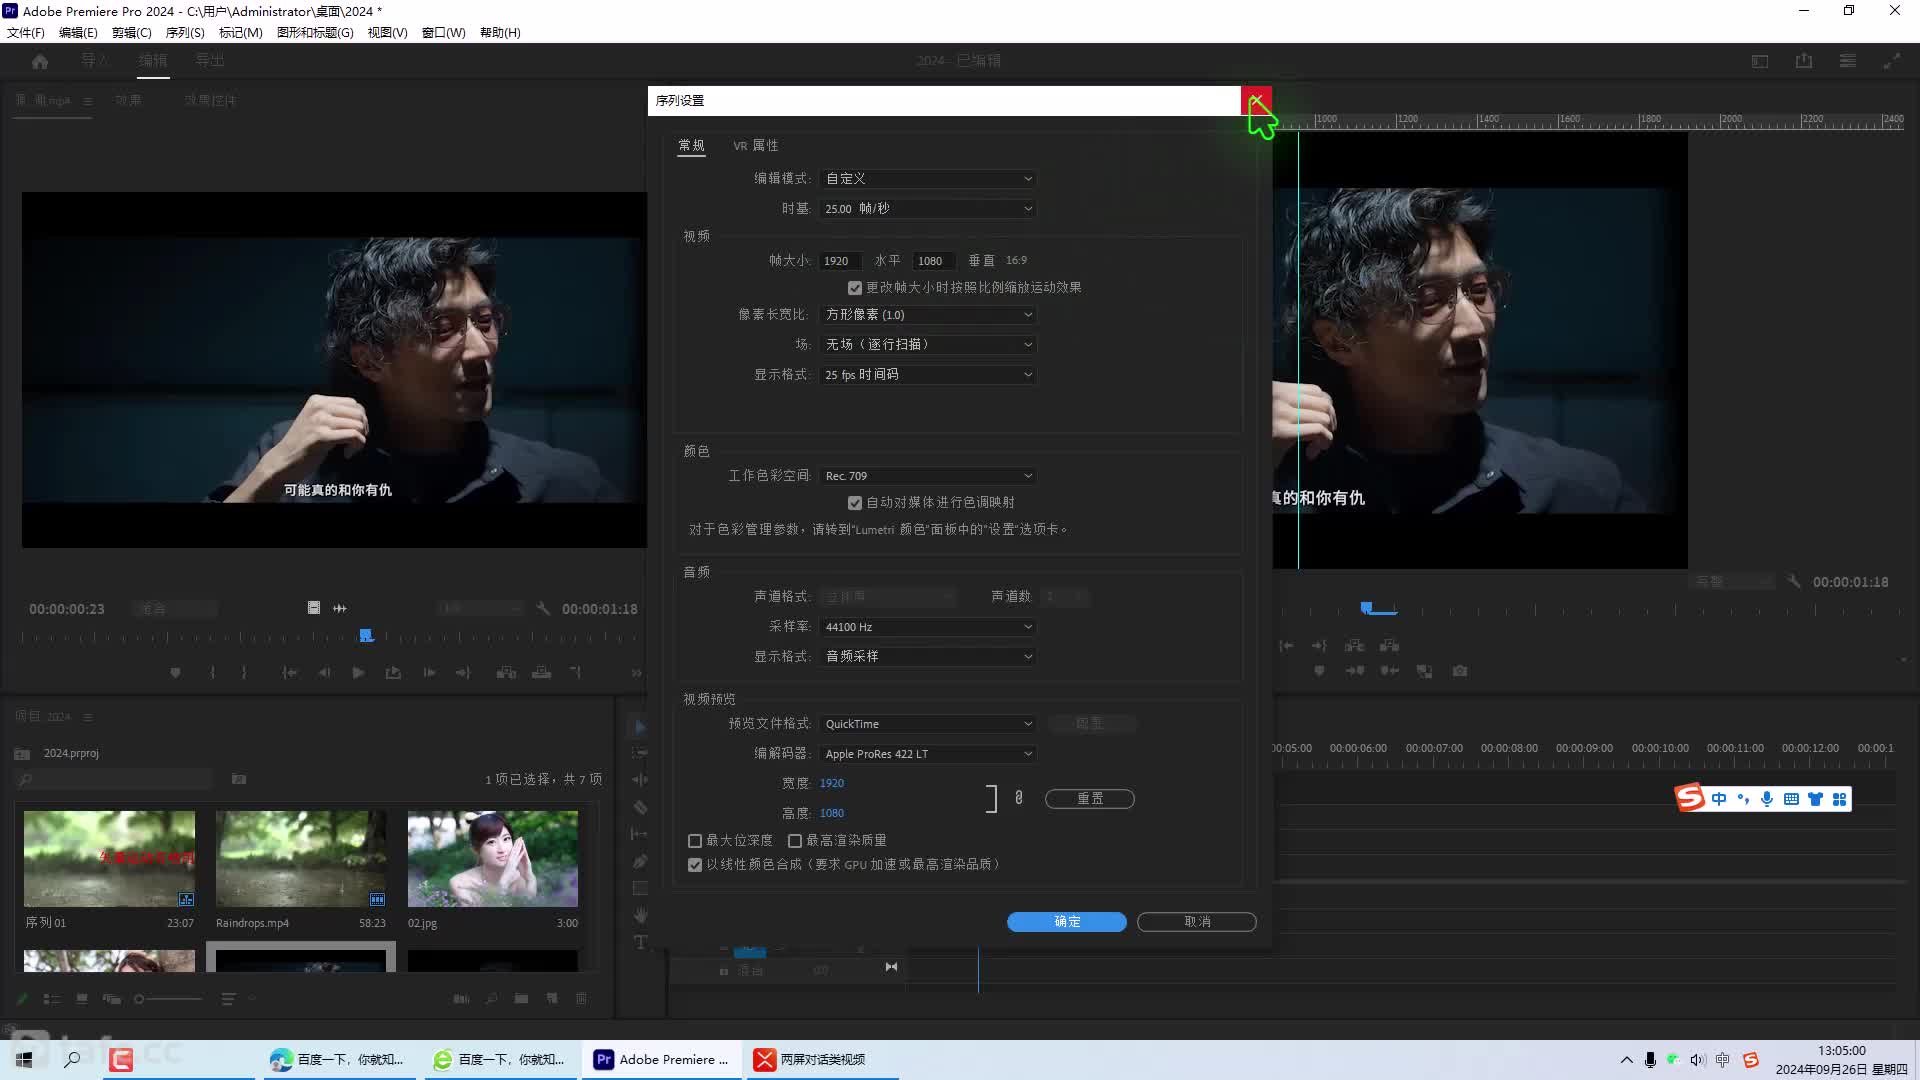The width and height of the screenshot is (1920, 1080).
Task: Select the Type tool
Action: 640,942
